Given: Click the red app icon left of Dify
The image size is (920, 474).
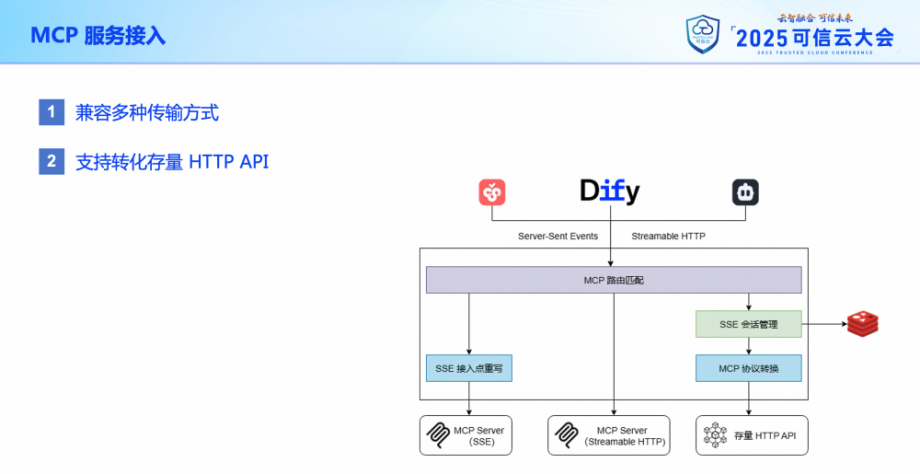Looking at the screenshot, I should tap(492, 192).
